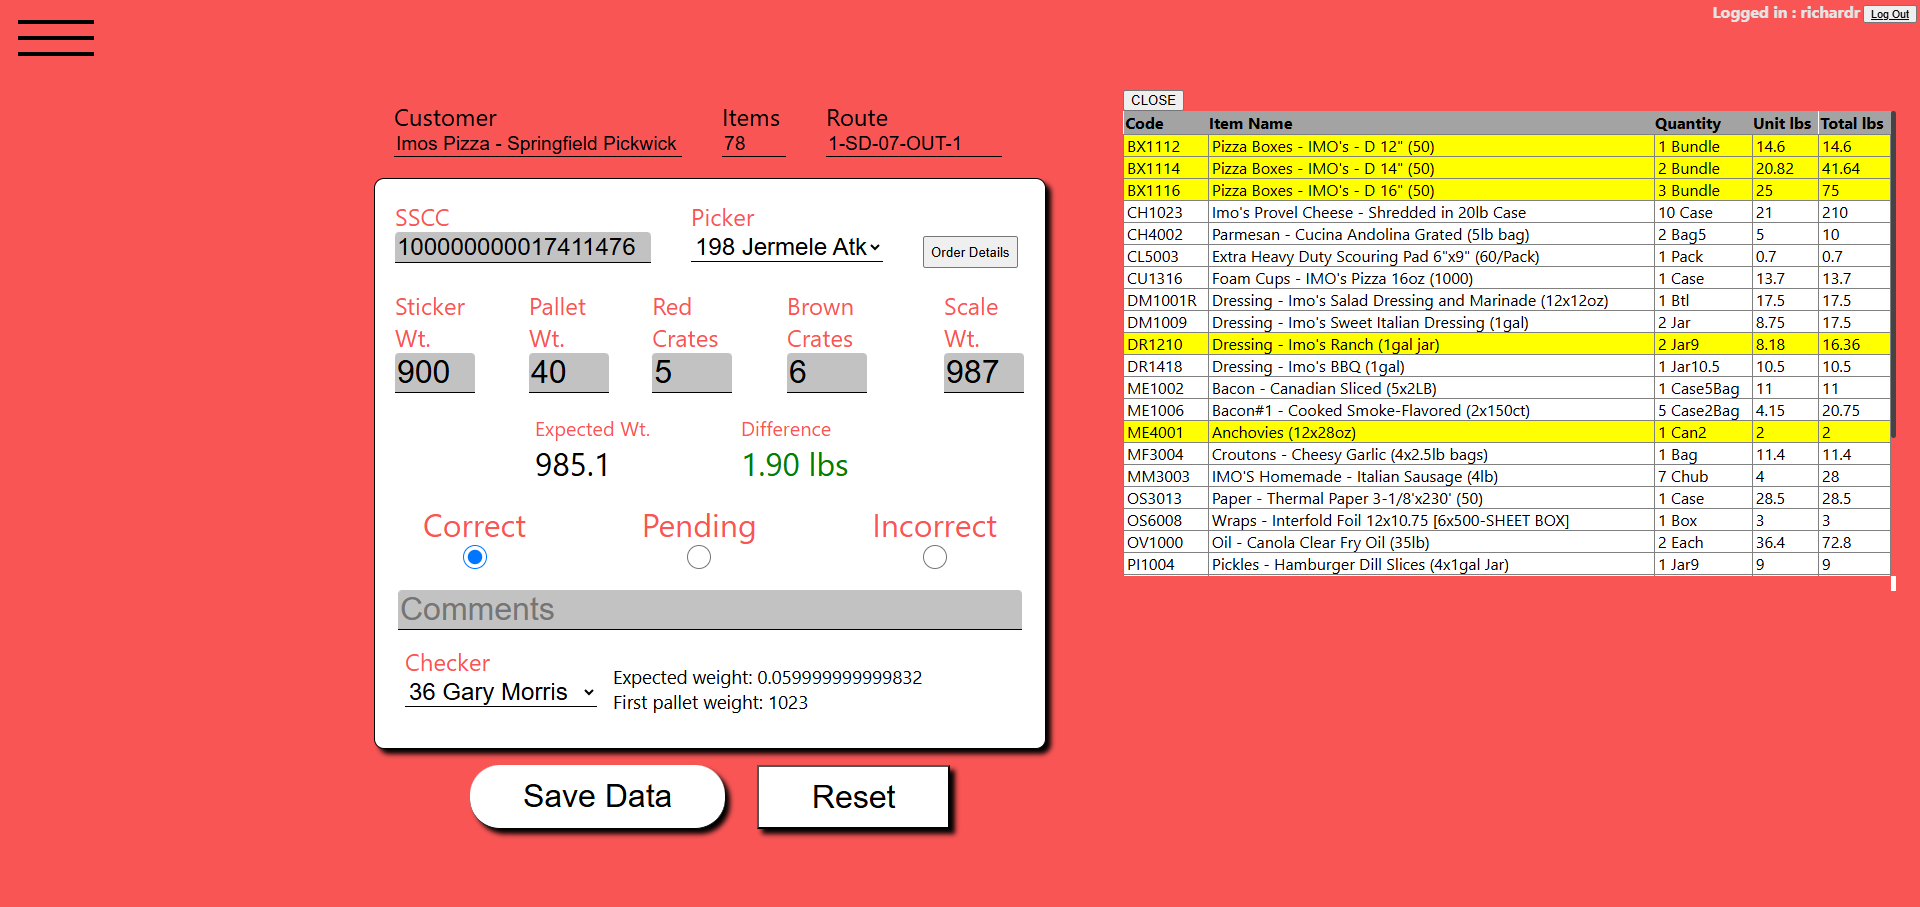Click the Sticker Wt. field

[434, 372]
